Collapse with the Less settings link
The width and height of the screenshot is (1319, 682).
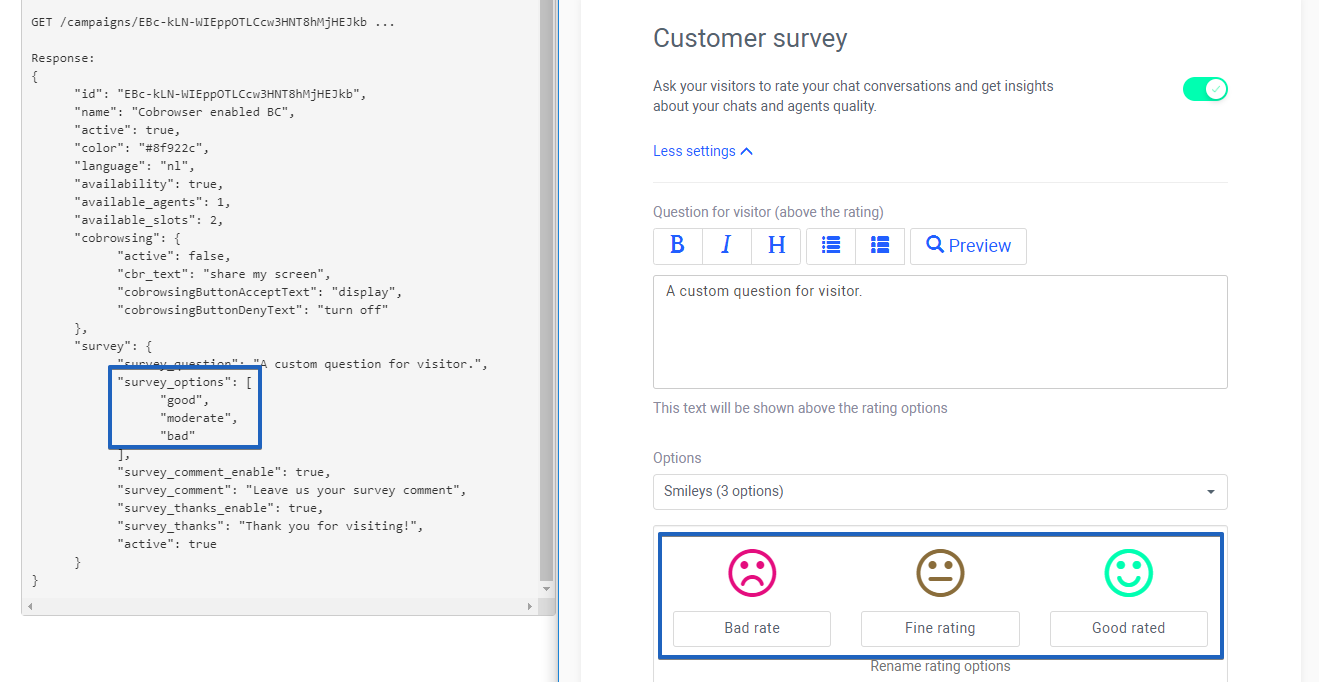[703, 151]
